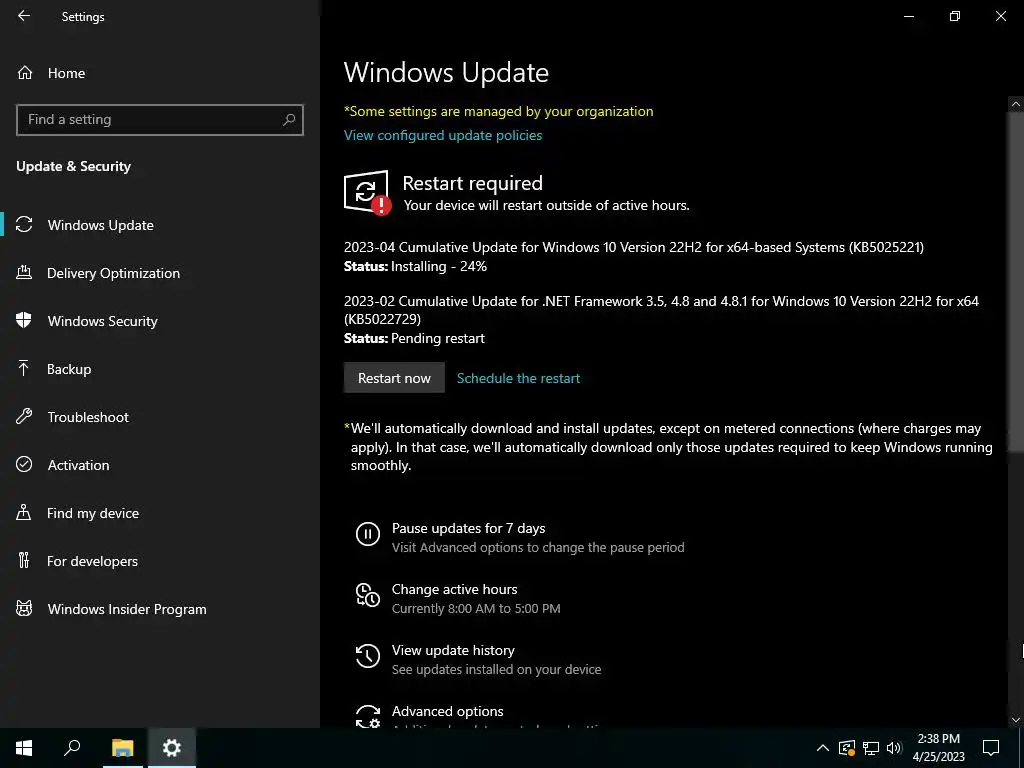The height and width of the screenshot is (768, 1024).
Task: Click the Advanced options gear-sync icon
Action: 368,716
